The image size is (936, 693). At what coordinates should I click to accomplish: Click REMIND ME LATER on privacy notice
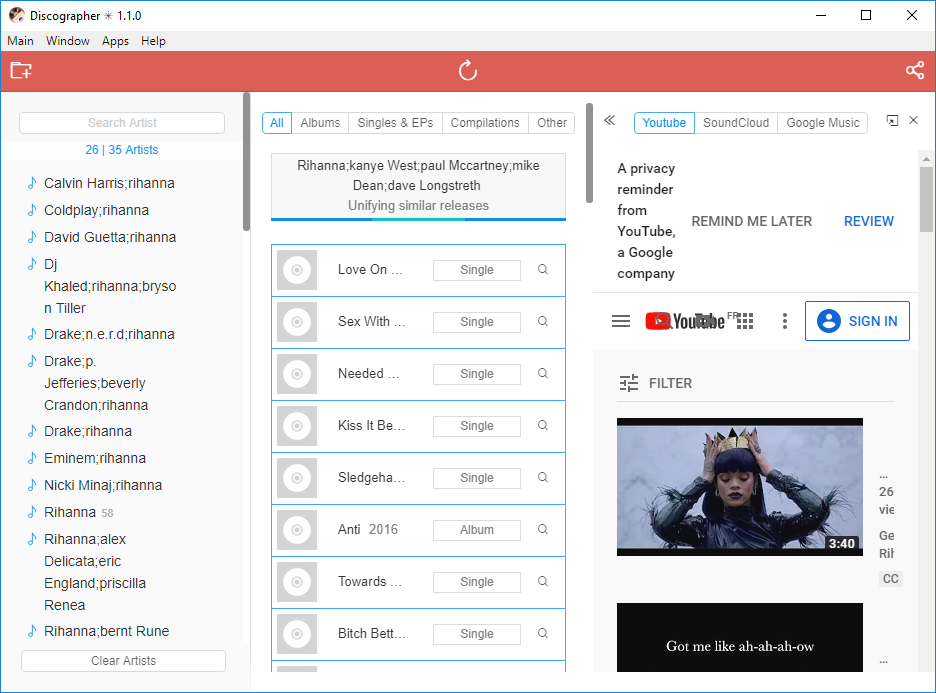(752, 221)
